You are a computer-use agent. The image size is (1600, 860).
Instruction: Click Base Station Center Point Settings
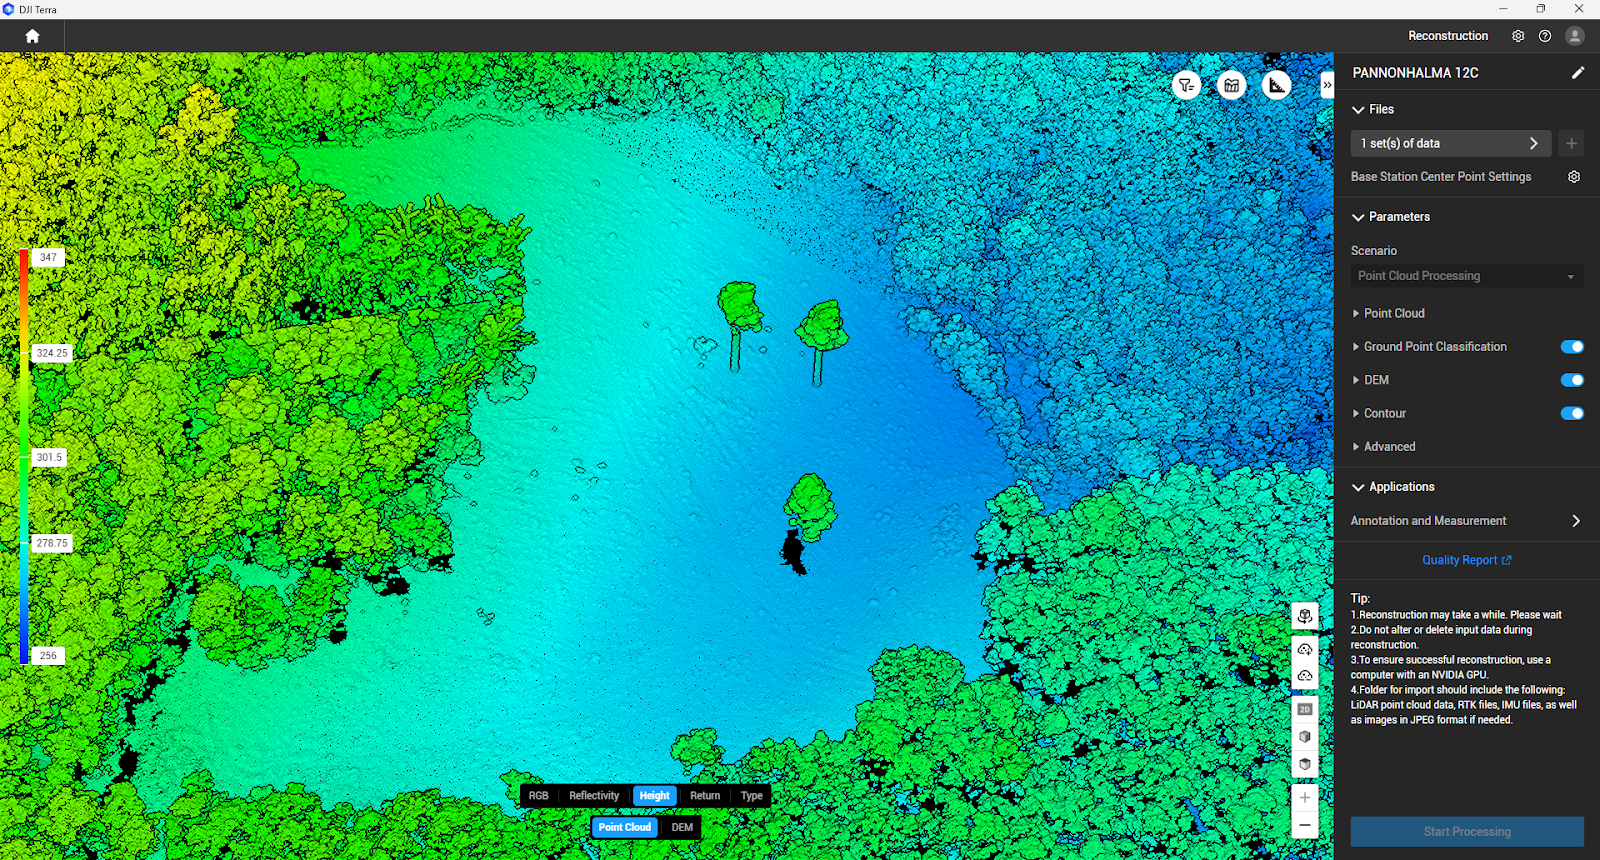click(x=1441, y=177)
